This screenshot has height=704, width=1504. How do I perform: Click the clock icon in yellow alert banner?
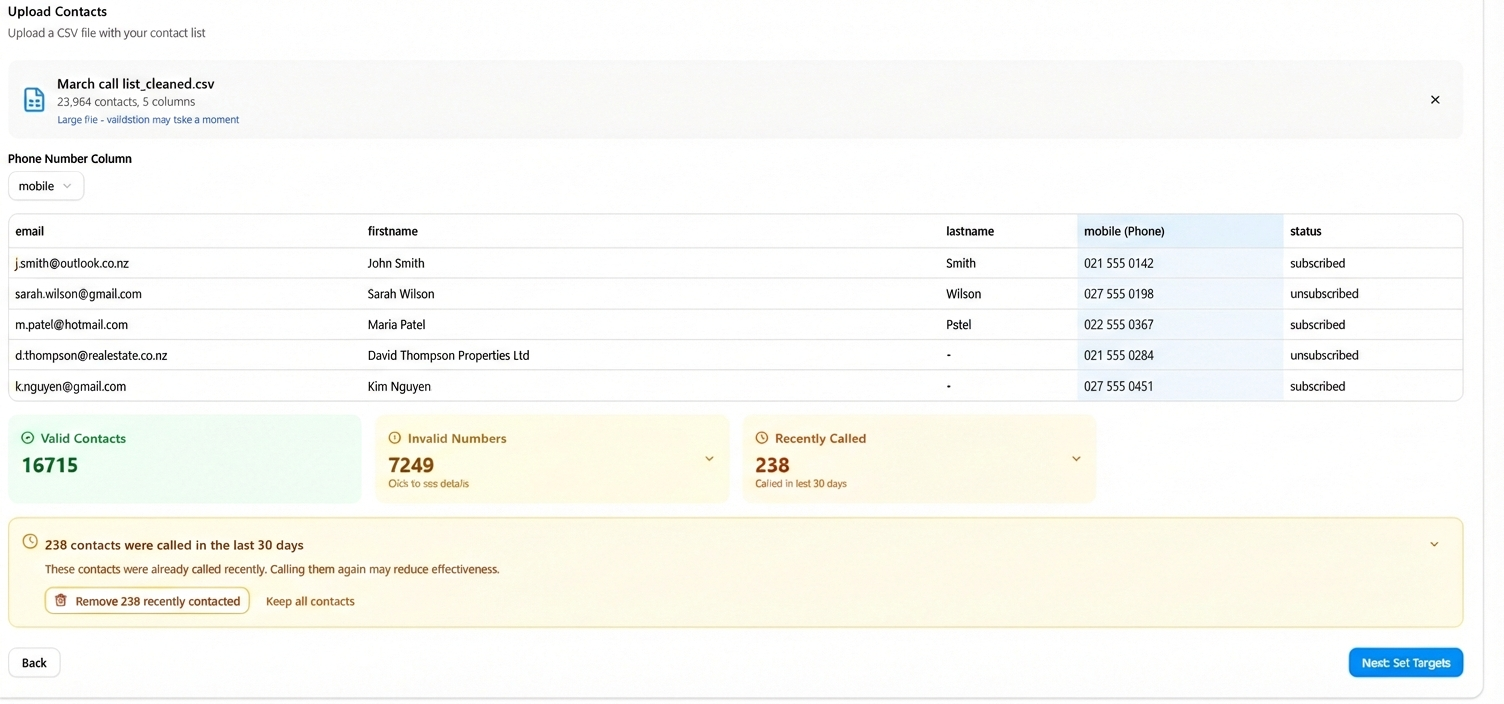[30, 542]
